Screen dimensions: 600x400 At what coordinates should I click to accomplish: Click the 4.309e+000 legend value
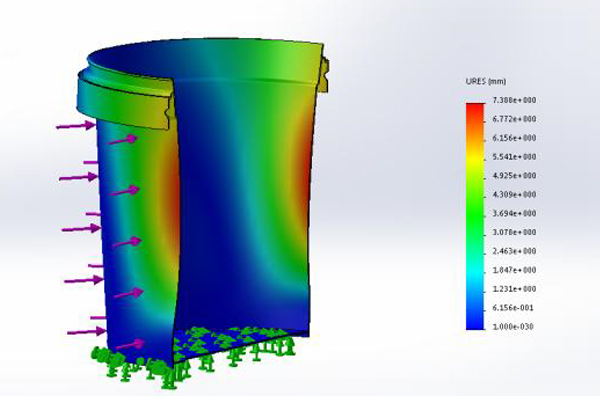[x=515, y=195]
